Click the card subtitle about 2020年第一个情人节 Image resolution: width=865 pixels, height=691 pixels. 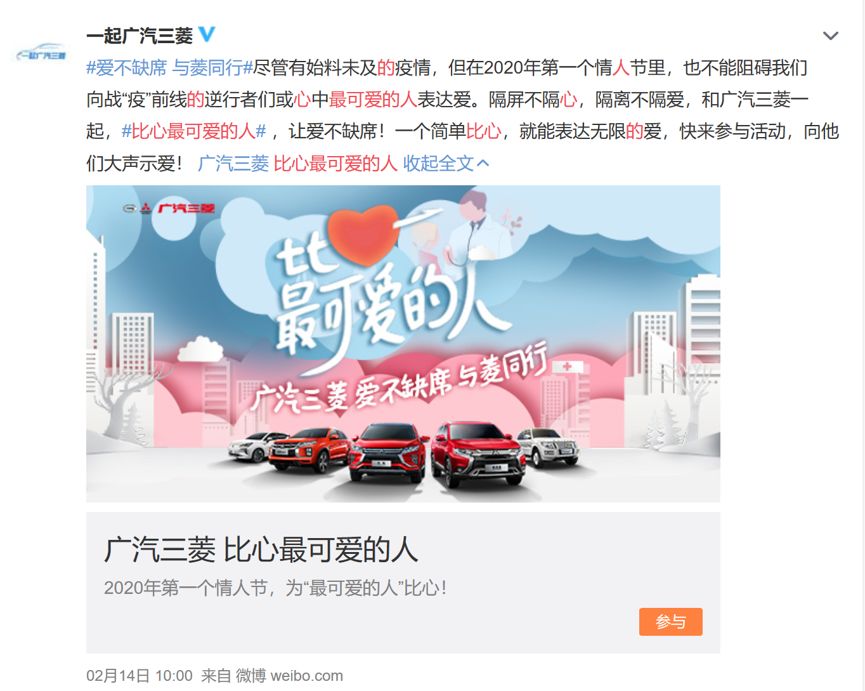pos(275,588)
